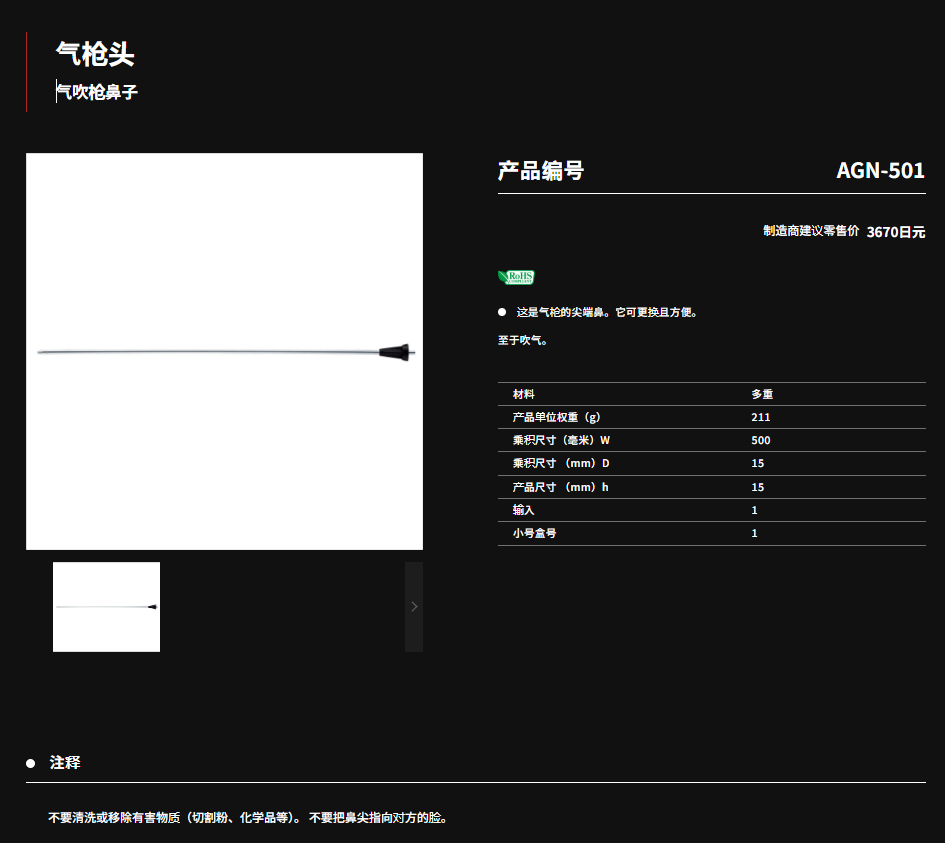Click the product code AGN-501
This screenshot has width=945, height=843.
pyautogui.click(x=880, y=171)
